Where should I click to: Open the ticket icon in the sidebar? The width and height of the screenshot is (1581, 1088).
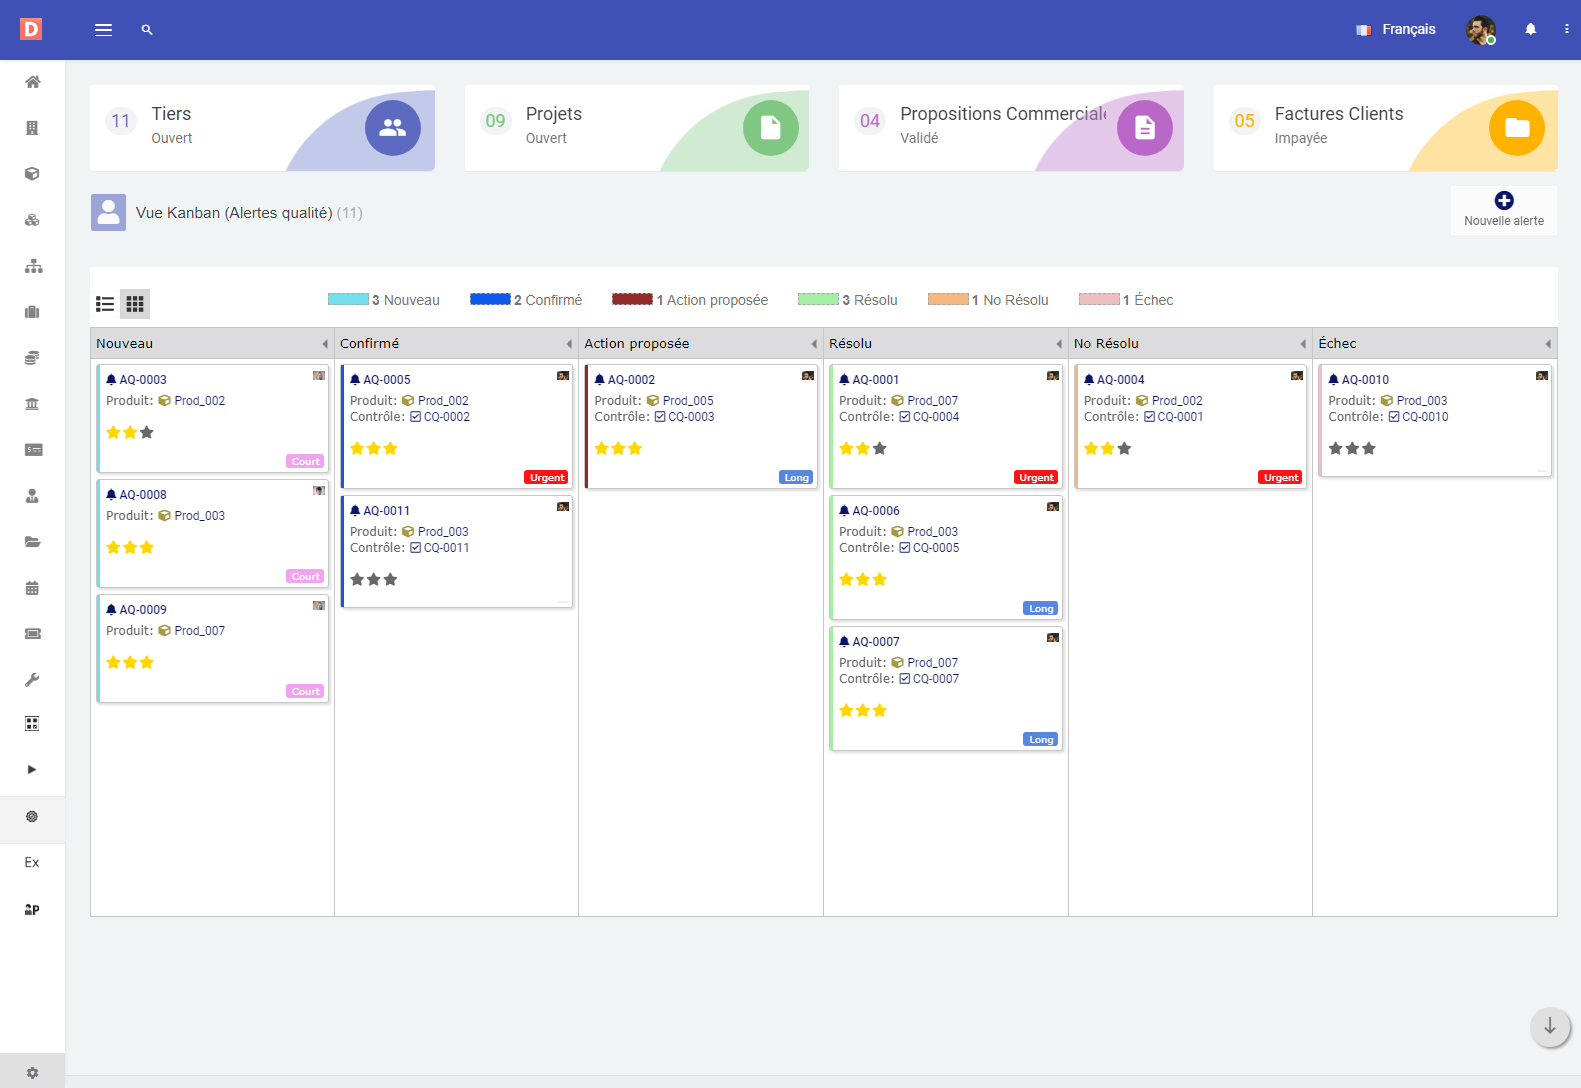(32, 634)
